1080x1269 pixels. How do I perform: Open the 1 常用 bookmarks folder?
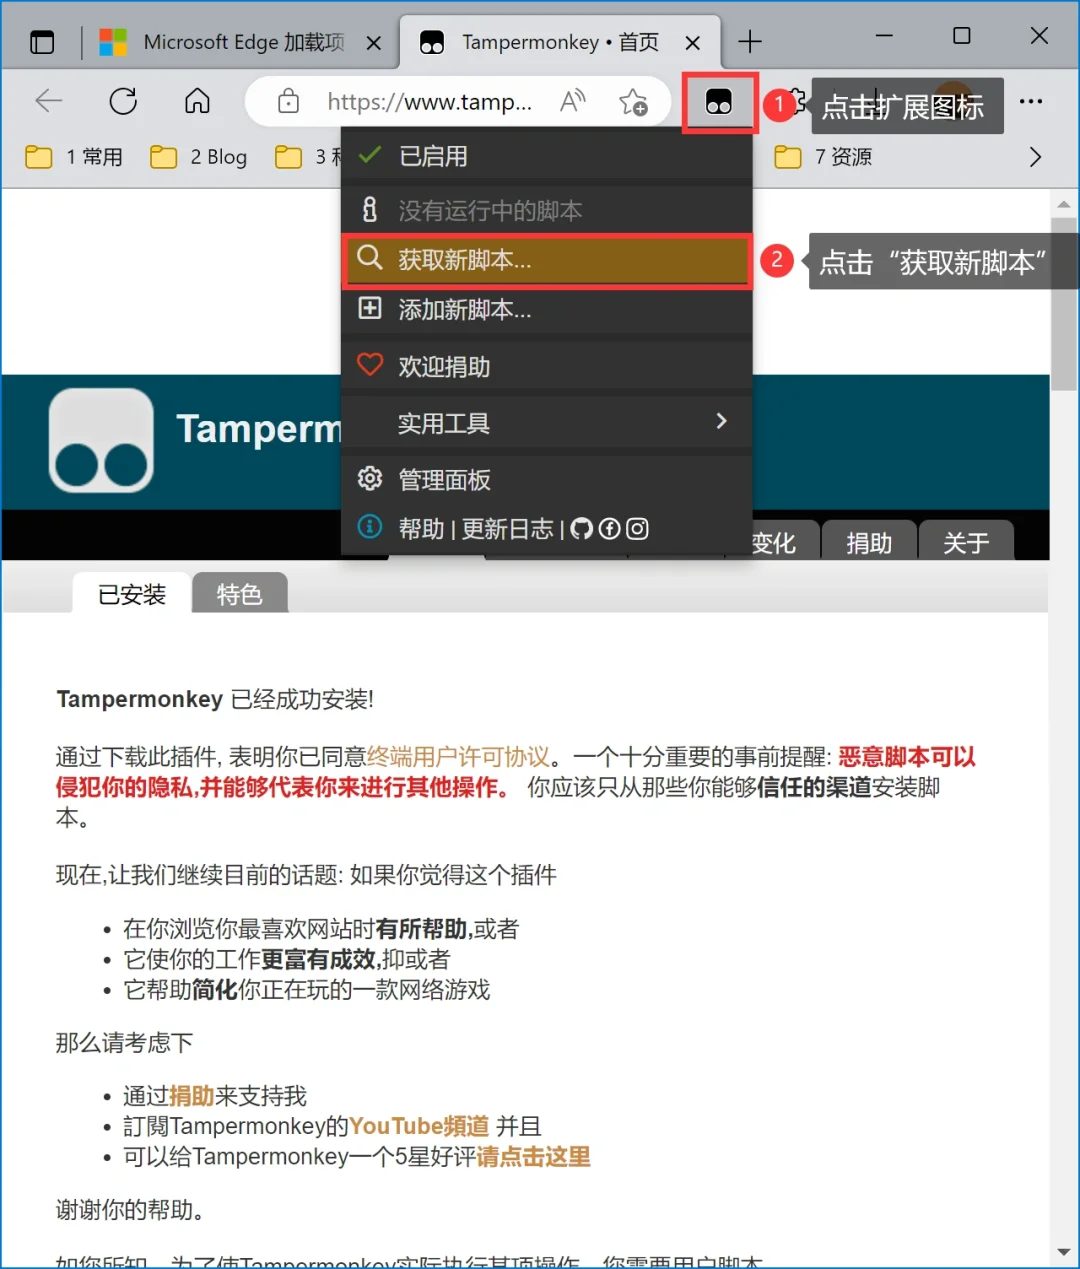[x=74, y=157]
